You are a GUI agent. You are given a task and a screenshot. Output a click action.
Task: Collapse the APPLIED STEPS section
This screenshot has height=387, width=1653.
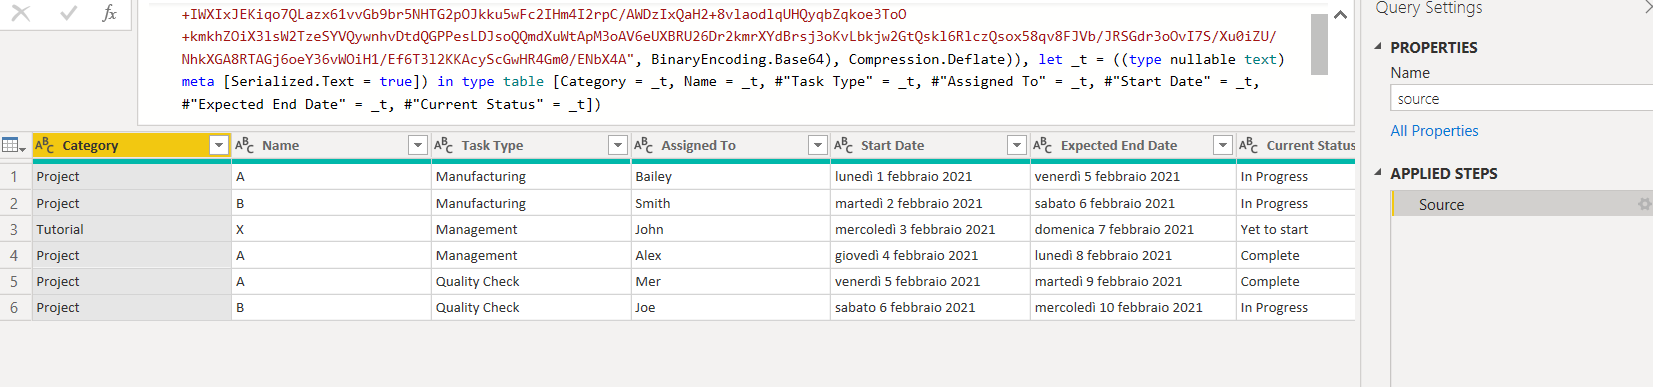click(x=1378, y=173)
